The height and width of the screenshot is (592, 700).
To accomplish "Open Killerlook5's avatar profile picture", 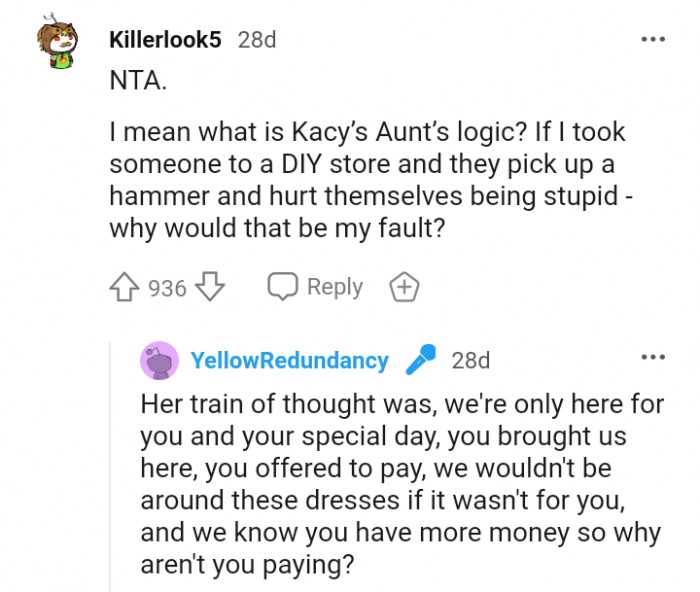I will click(x=60, y=48).
